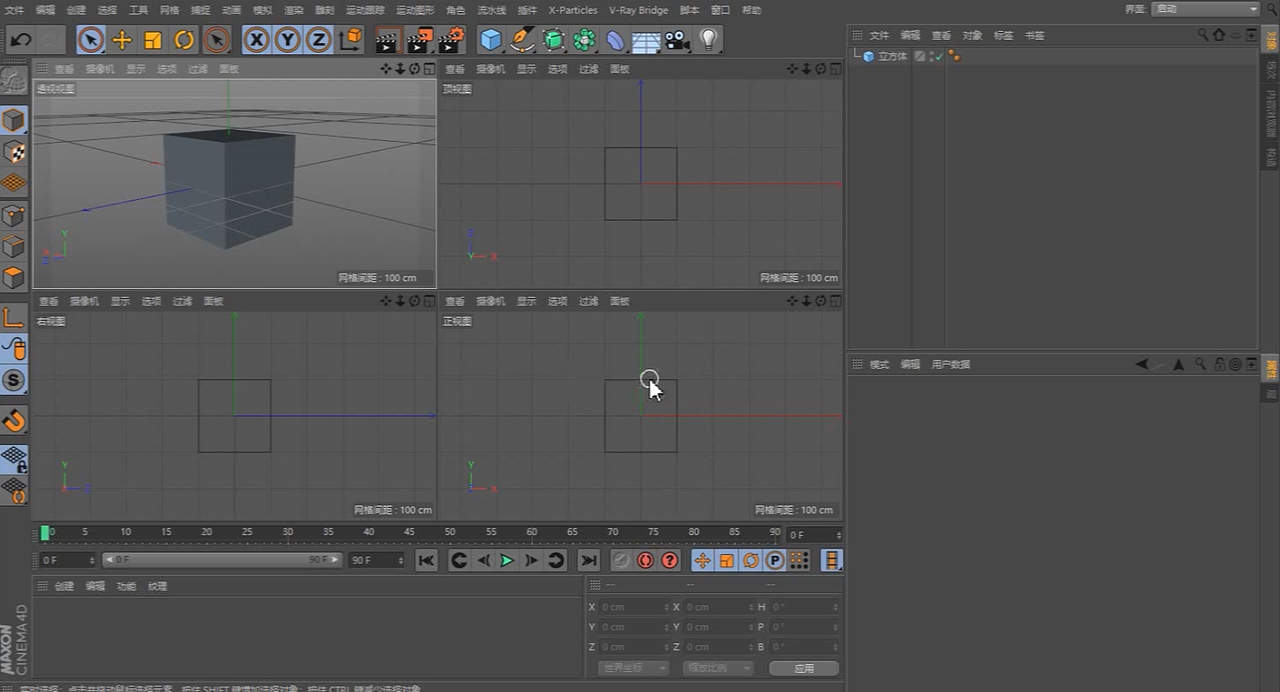
Task: Go to end of animation
Action: [x=589, y=561]
